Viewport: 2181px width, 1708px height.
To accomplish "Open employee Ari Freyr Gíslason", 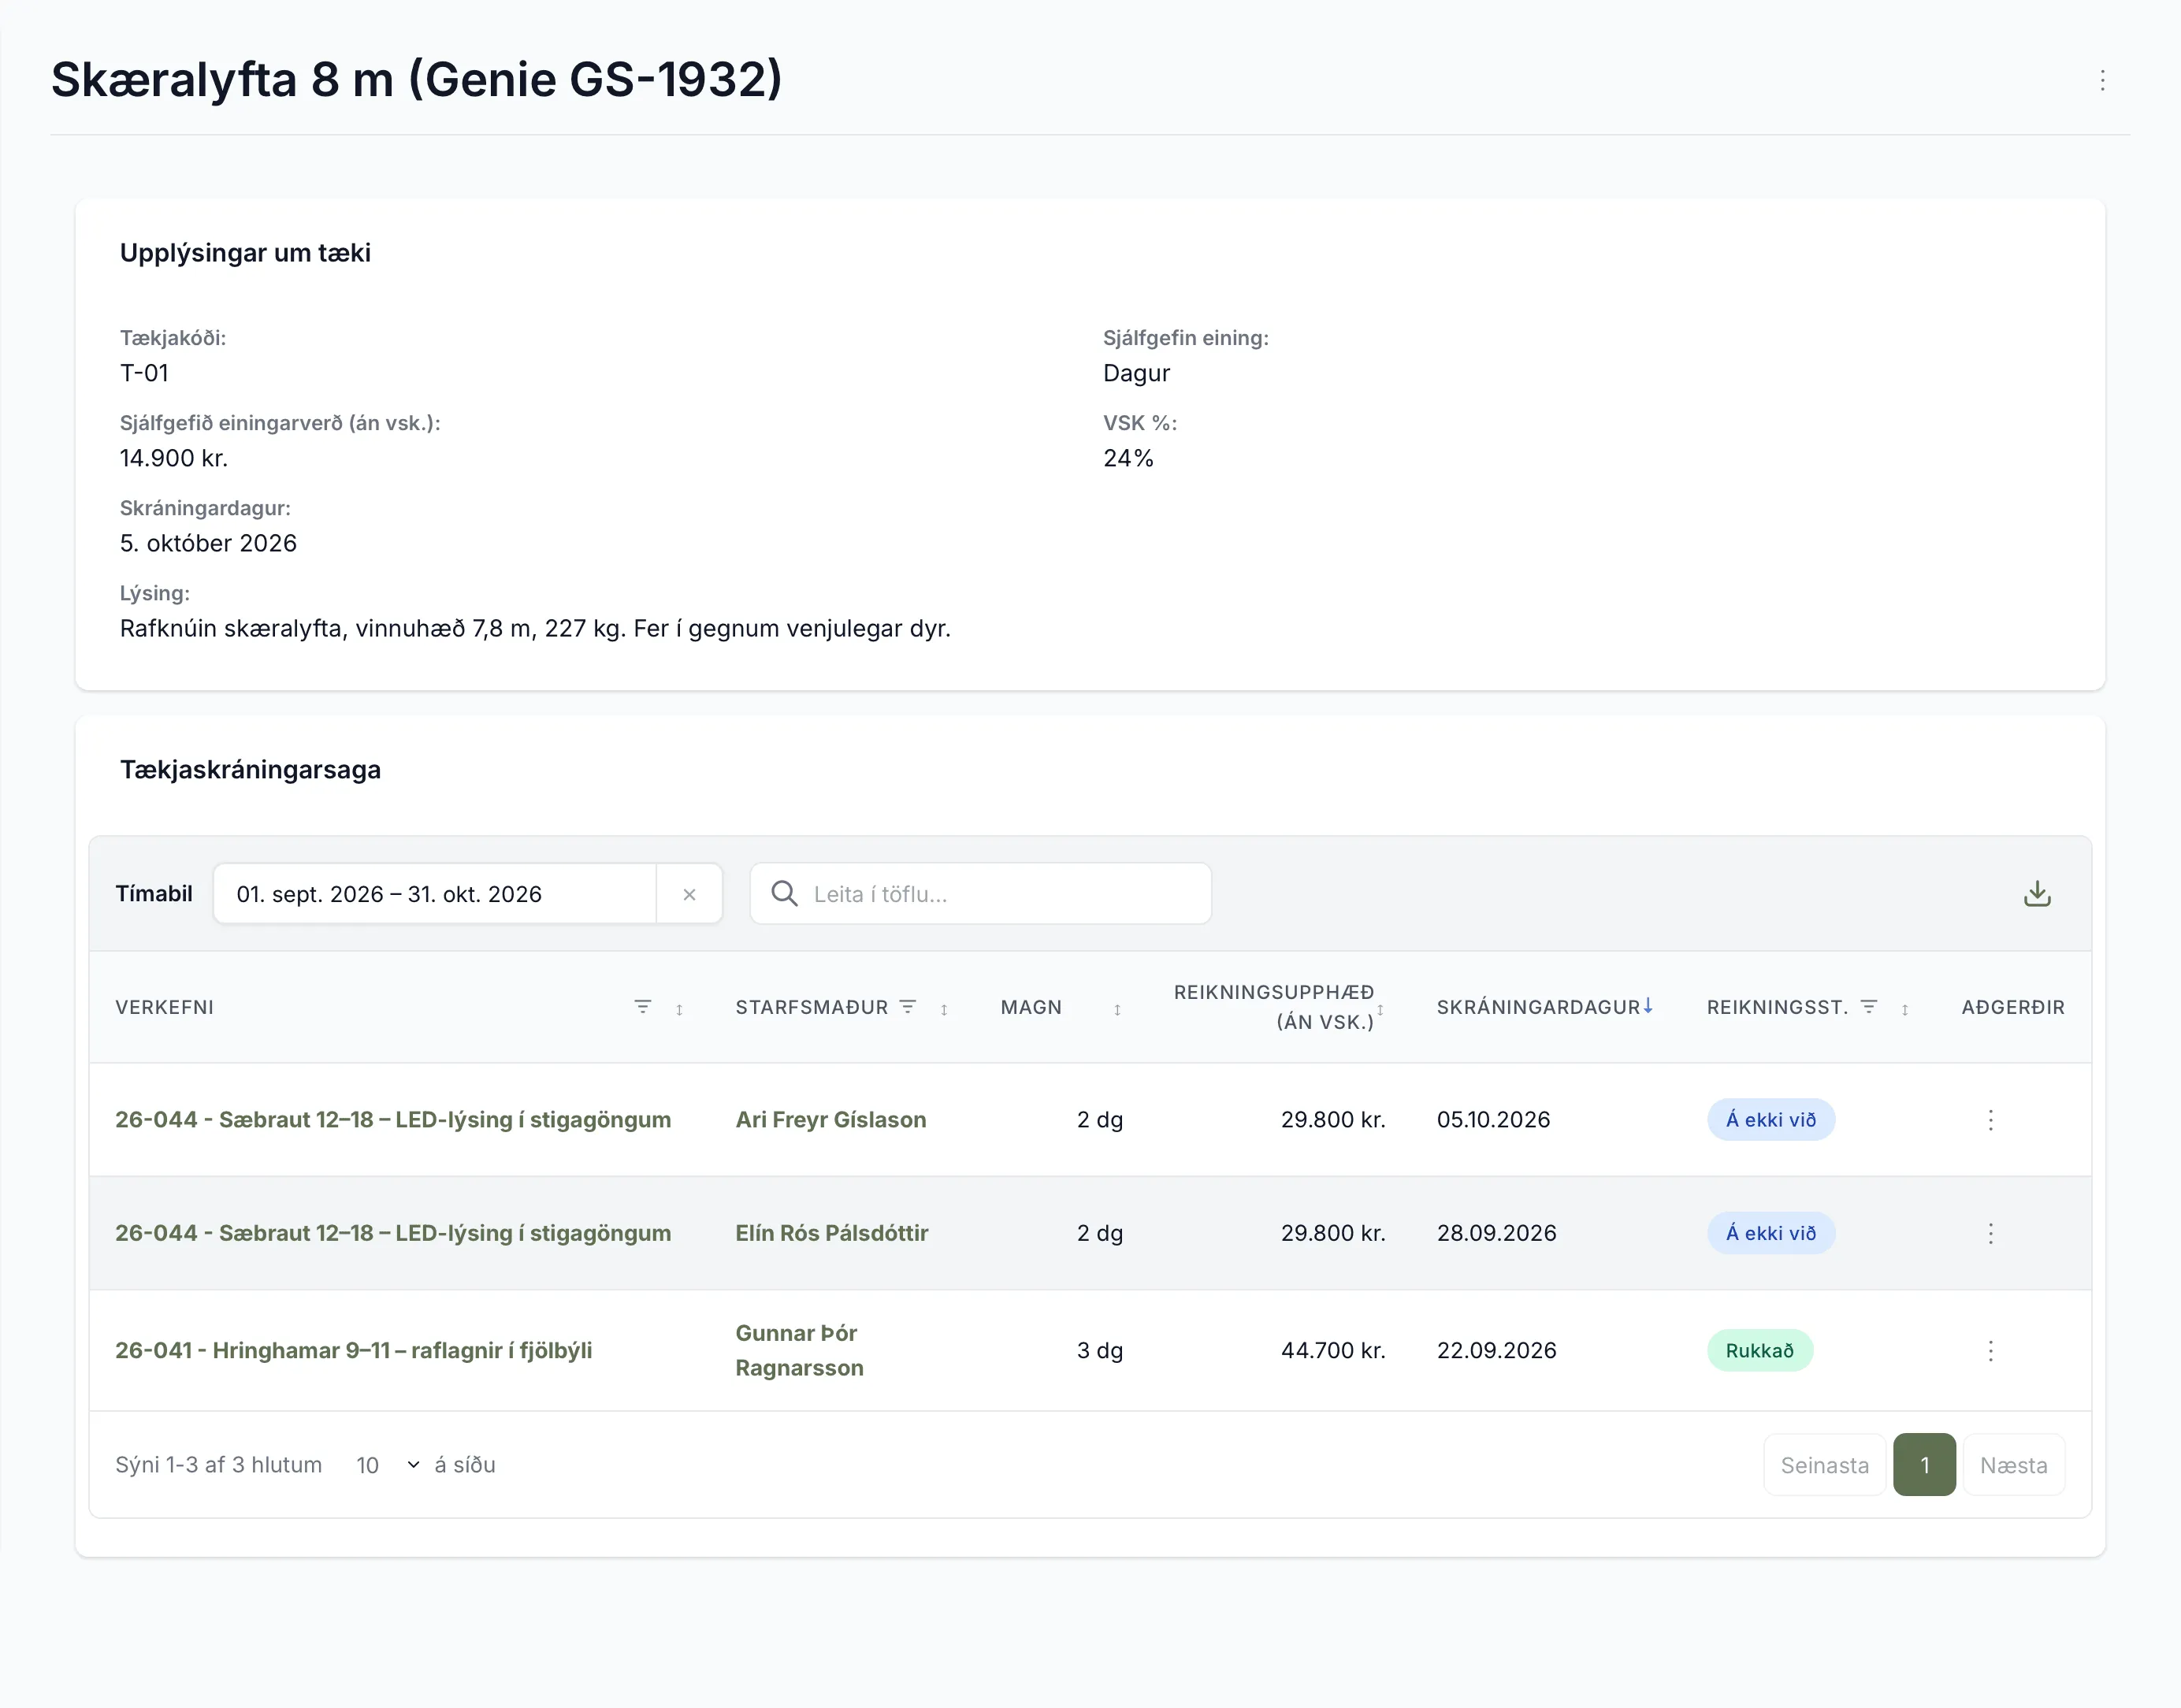I will click(831, 1120).
